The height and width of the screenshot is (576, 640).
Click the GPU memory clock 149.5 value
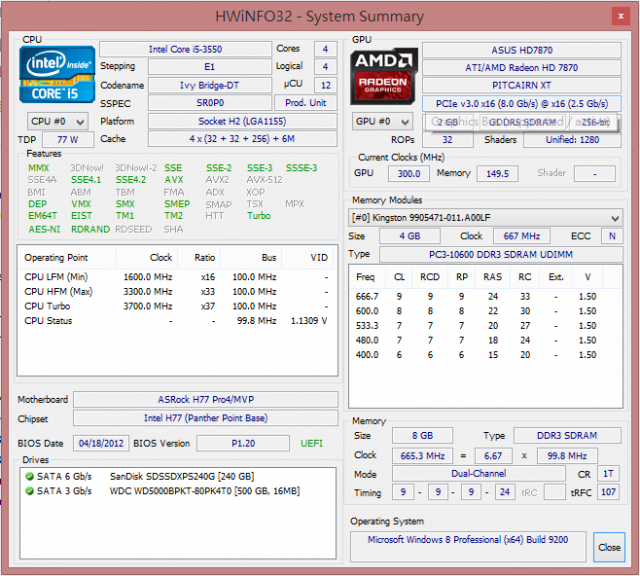point(497,173)
